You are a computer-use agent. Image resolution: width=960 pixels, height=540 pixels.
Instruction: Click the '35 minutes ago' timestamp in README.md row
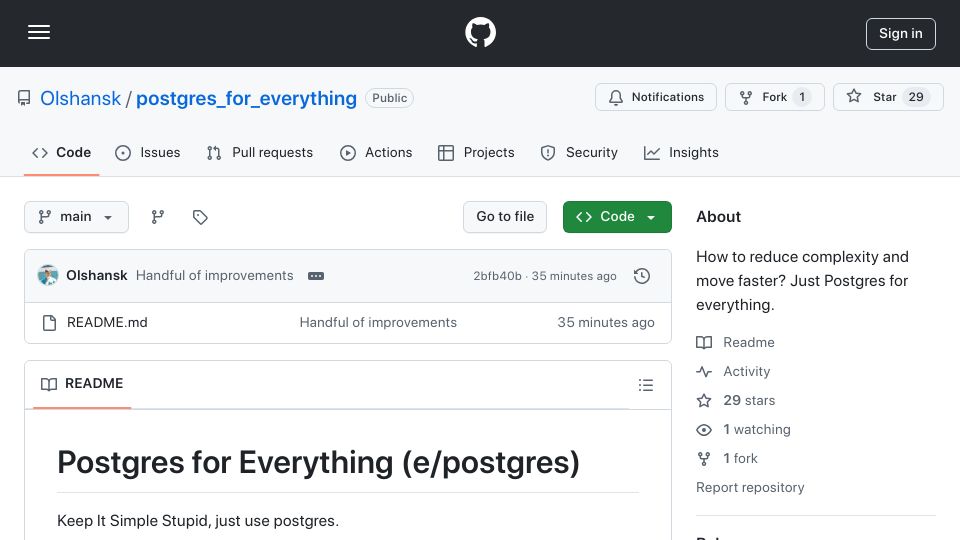point(606,323)
